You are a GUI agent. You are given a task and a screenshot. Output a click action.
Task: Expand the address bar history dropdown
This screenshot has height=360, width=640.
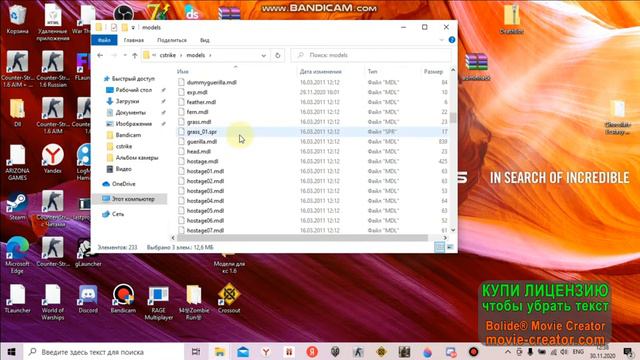click(x=264, y=55)
